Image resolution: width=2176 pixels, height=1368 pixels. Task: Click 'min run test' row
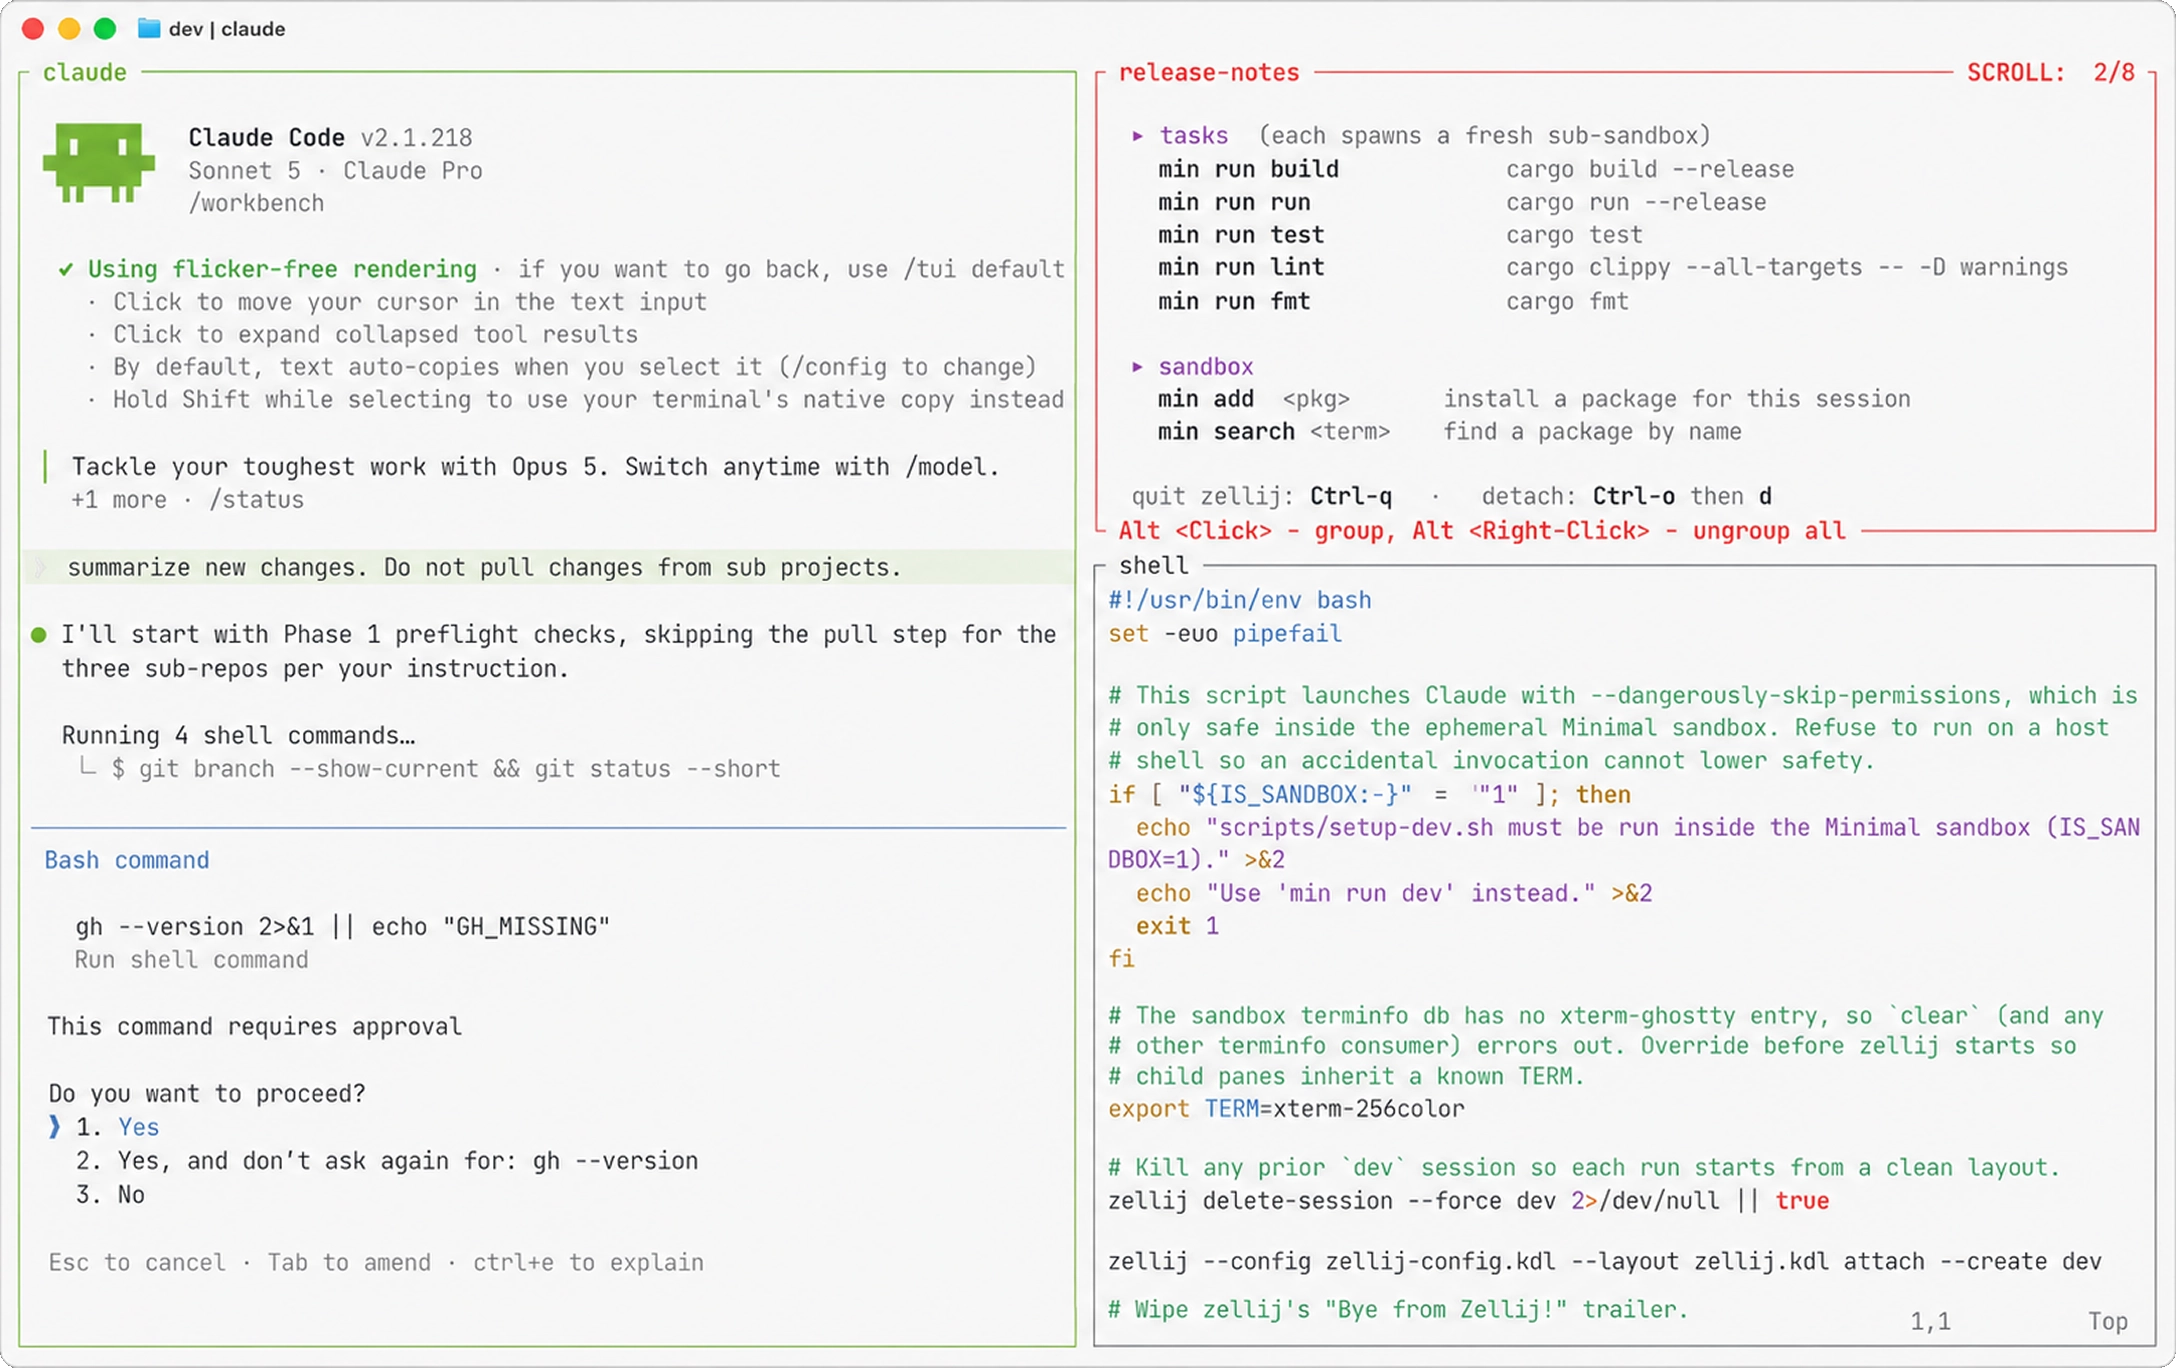click(x=1400, y=235)
